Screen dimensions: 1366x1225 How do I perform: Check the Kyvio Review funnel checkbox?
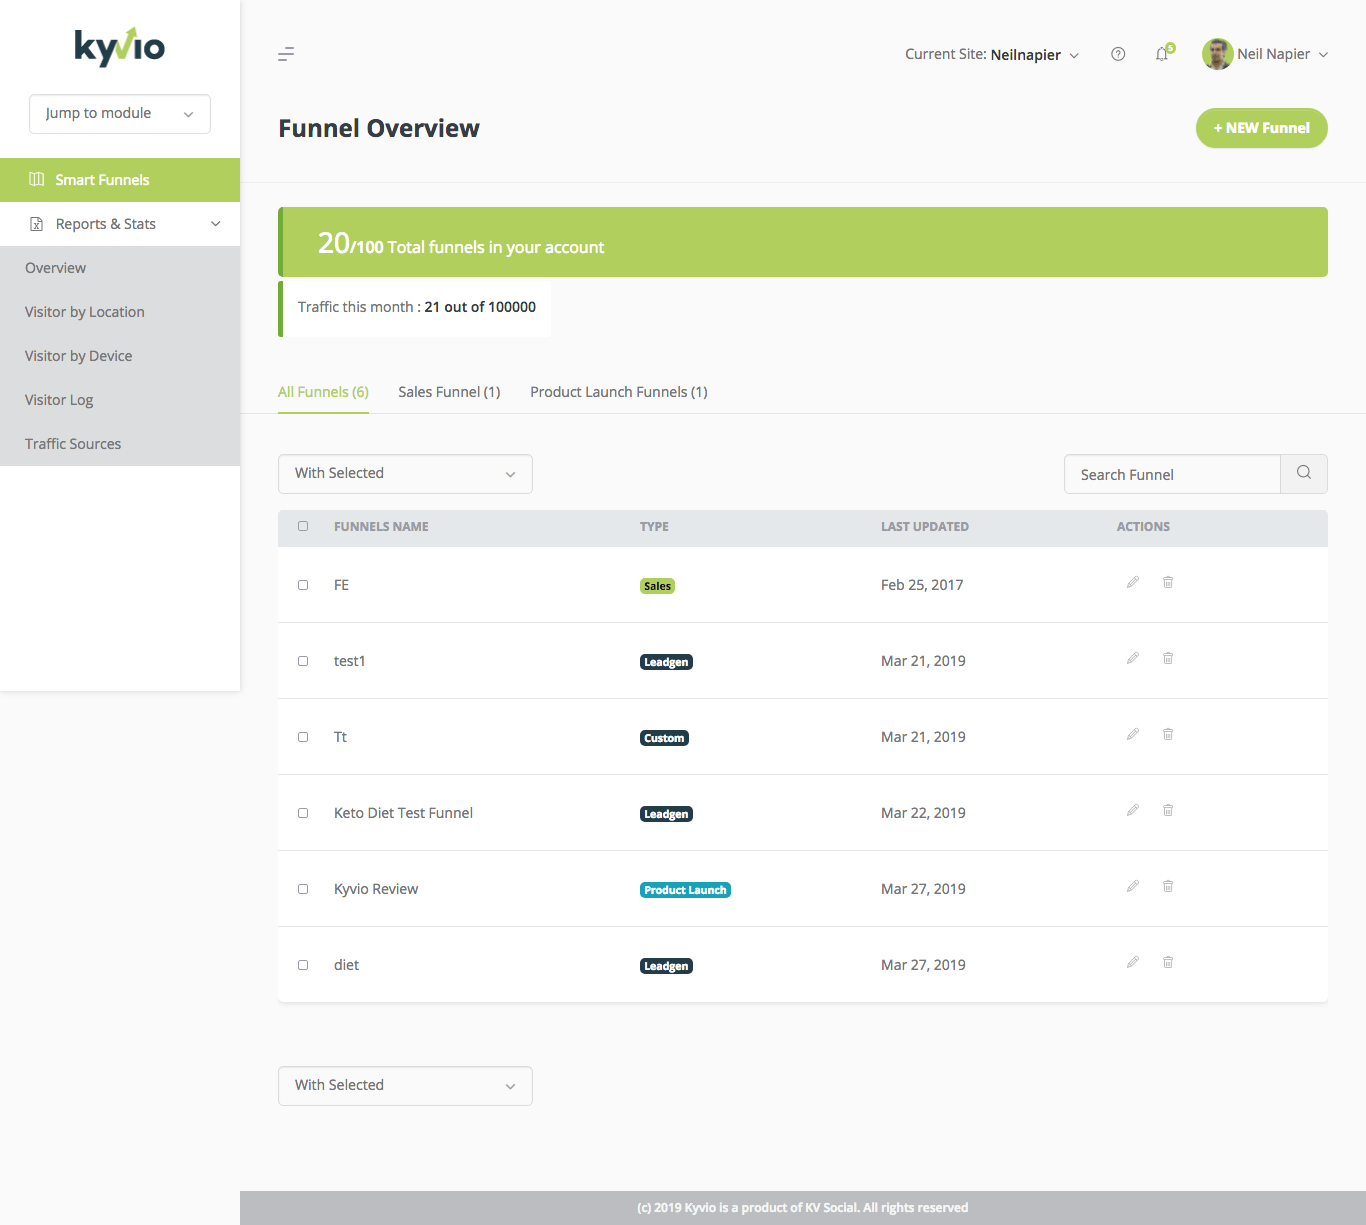303,889
